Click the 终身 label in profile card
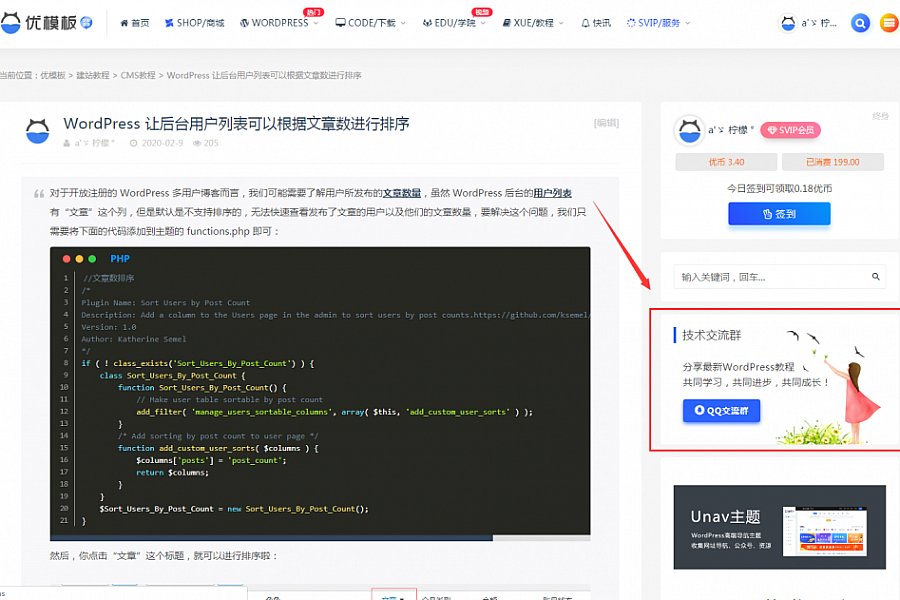Screen dimensions: 900x600 pyautogui.click(x=880, y=116)
